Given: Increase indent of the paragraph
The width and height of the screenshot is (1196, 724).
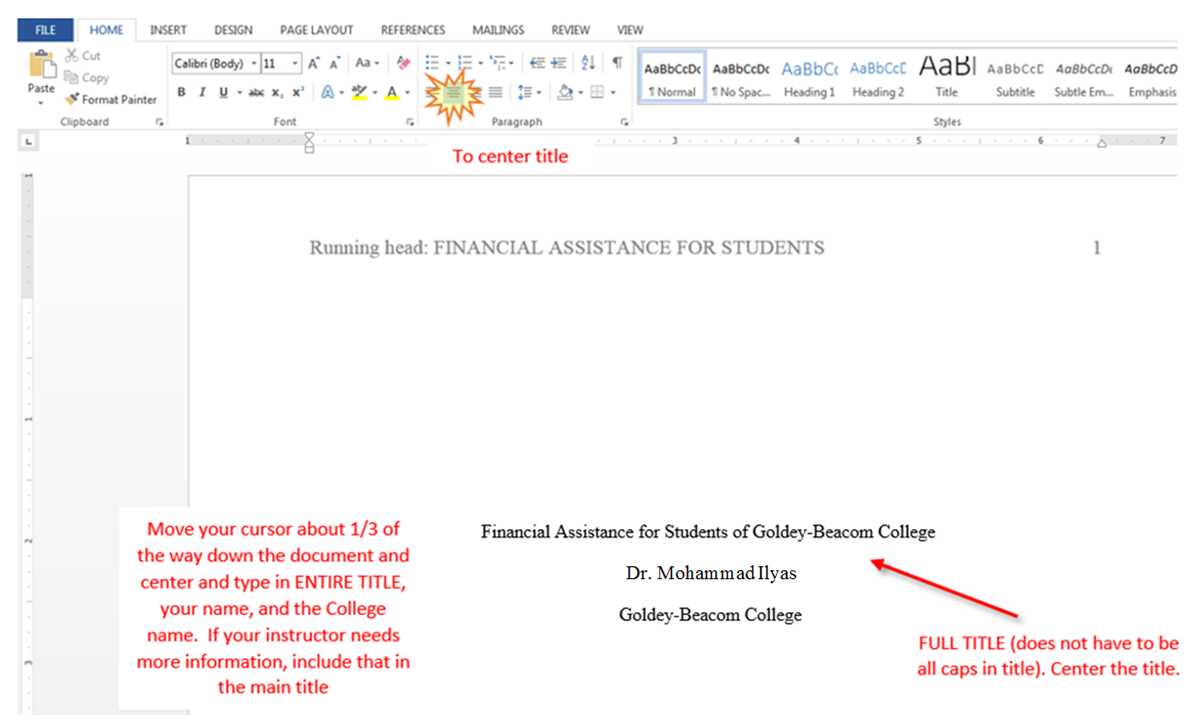Looking at the screenshot, I should point(558,60).
